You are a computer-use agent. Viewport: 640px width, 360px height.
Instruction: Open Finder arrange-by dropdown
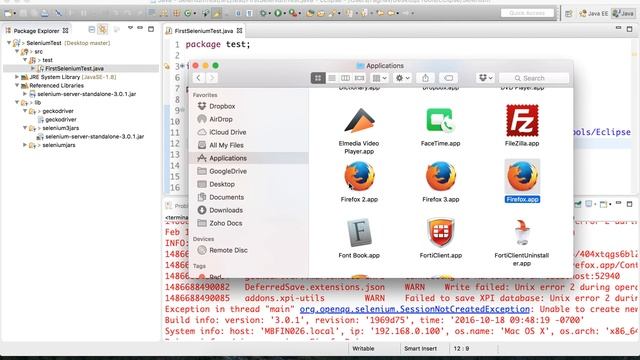(380, 78)
